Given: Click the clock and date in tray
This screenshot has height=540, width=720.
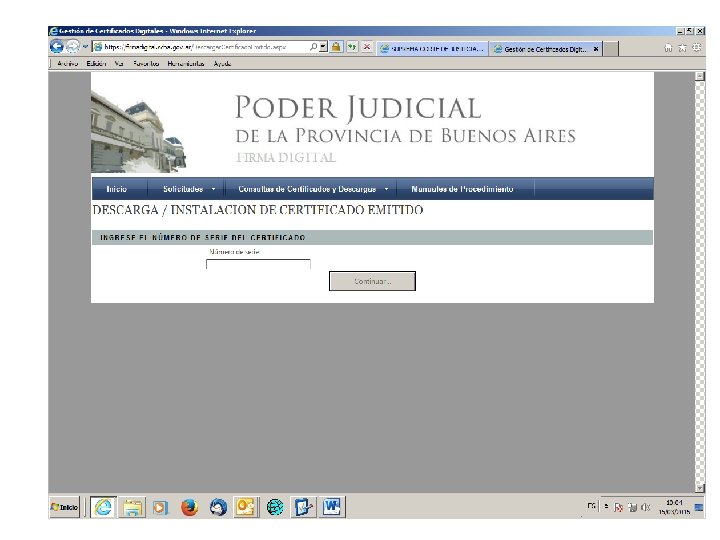Looking at the screenshot, I should click(x=674, y=507).
